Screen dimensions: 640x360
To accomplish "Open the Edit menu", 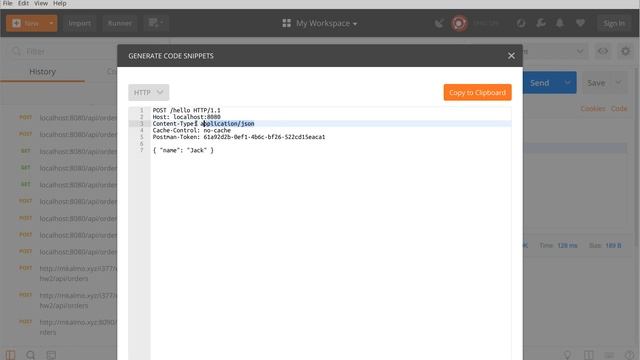I will pos(23,4).
